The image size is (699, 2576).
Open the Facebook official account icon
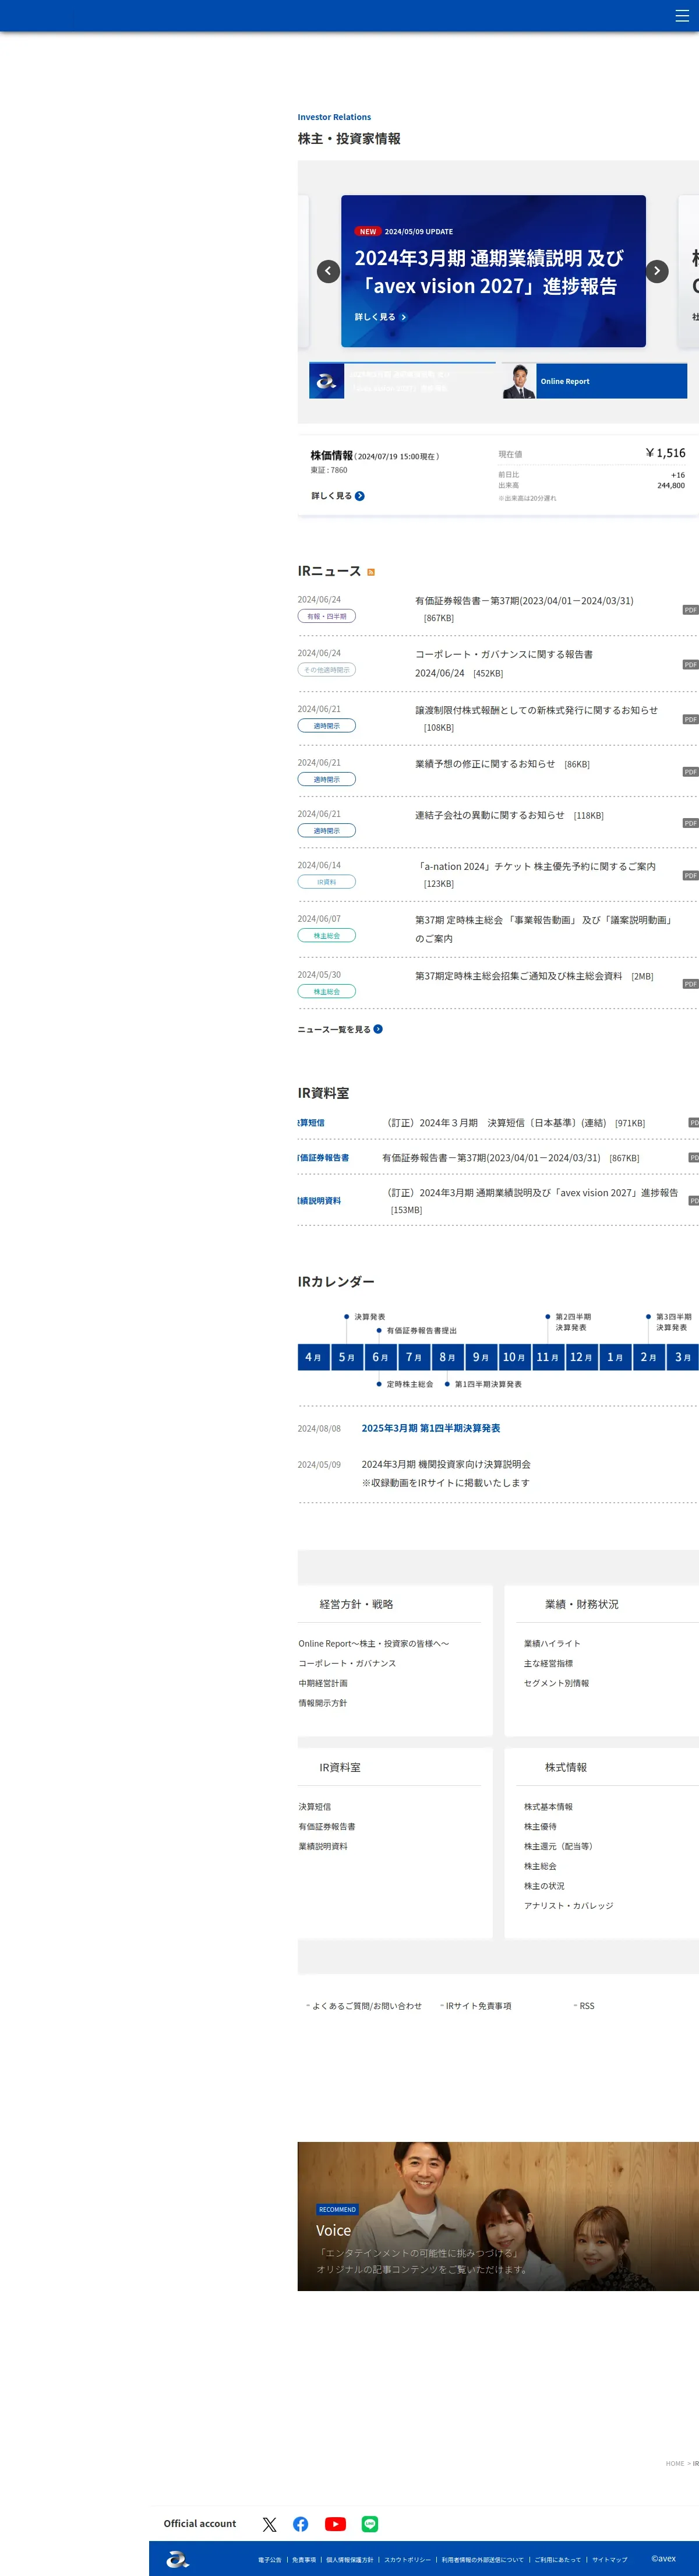[x=301, y=2524]
